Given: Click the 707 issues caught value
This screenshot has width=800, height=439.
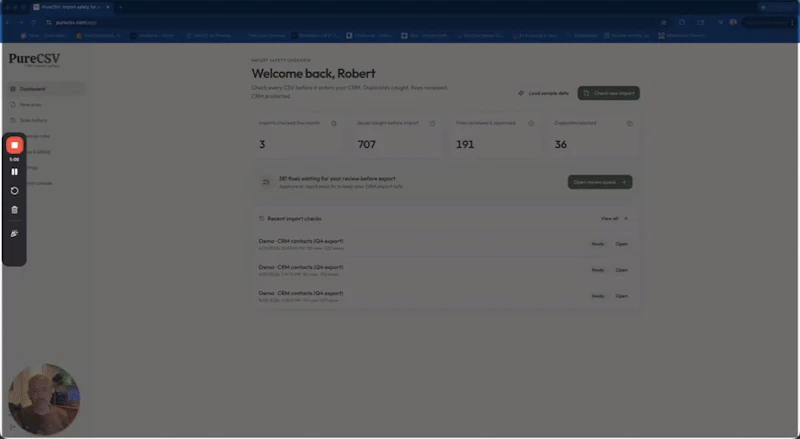Looking at the screenshot, I should tap(366, 144).
